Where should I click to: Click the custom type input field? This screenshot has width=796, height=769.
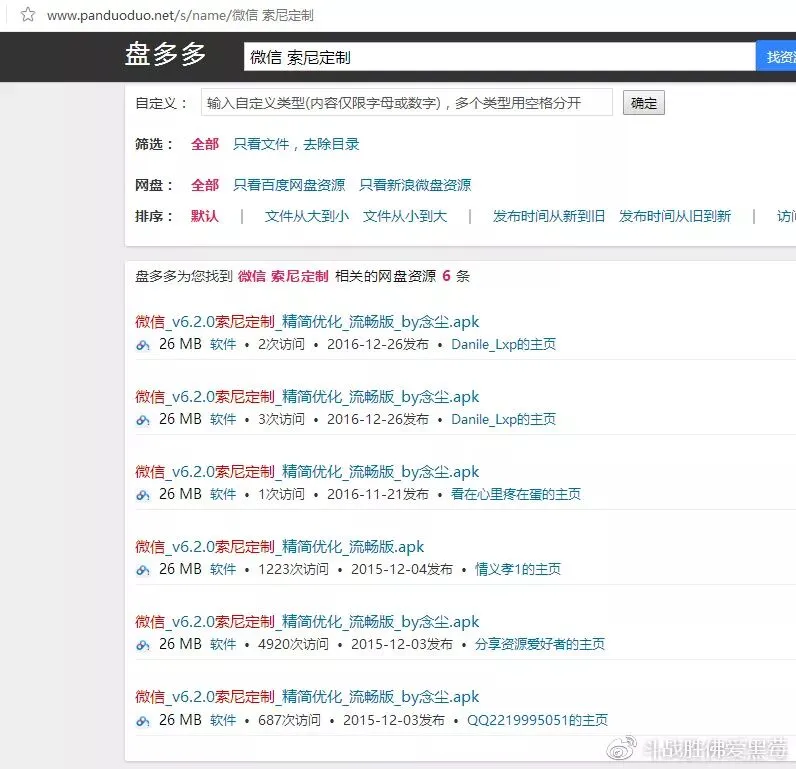pos(407,103)
